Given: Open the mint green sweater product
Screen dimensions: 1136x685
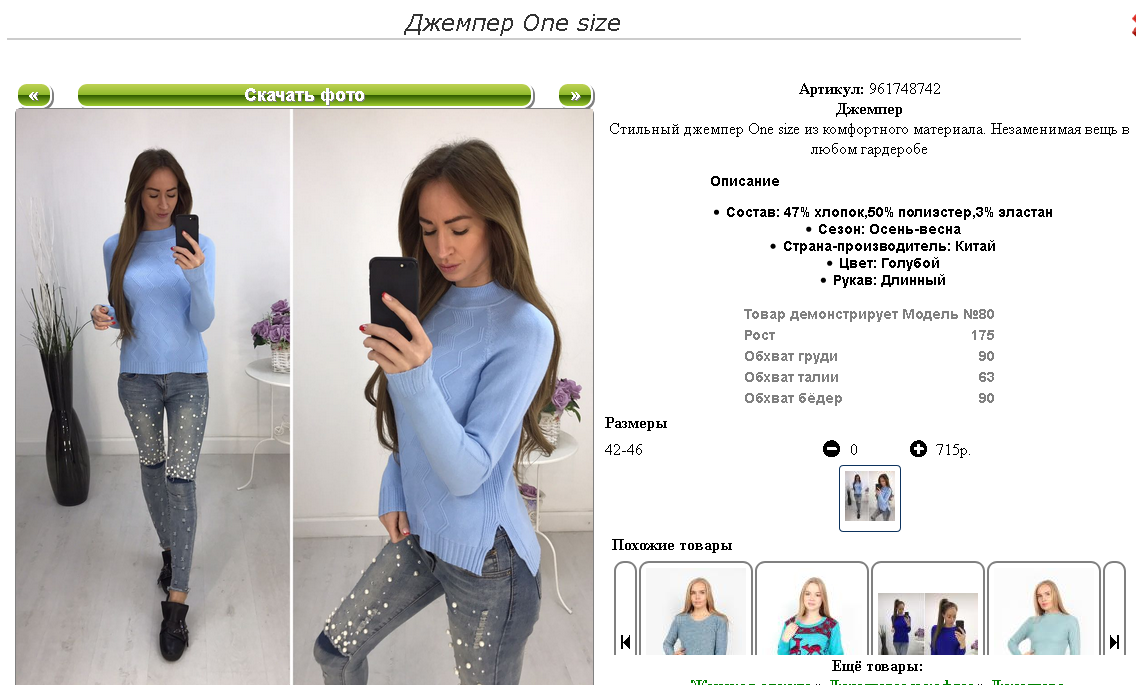Looking at the screenshot, I should pos(1043,609).
